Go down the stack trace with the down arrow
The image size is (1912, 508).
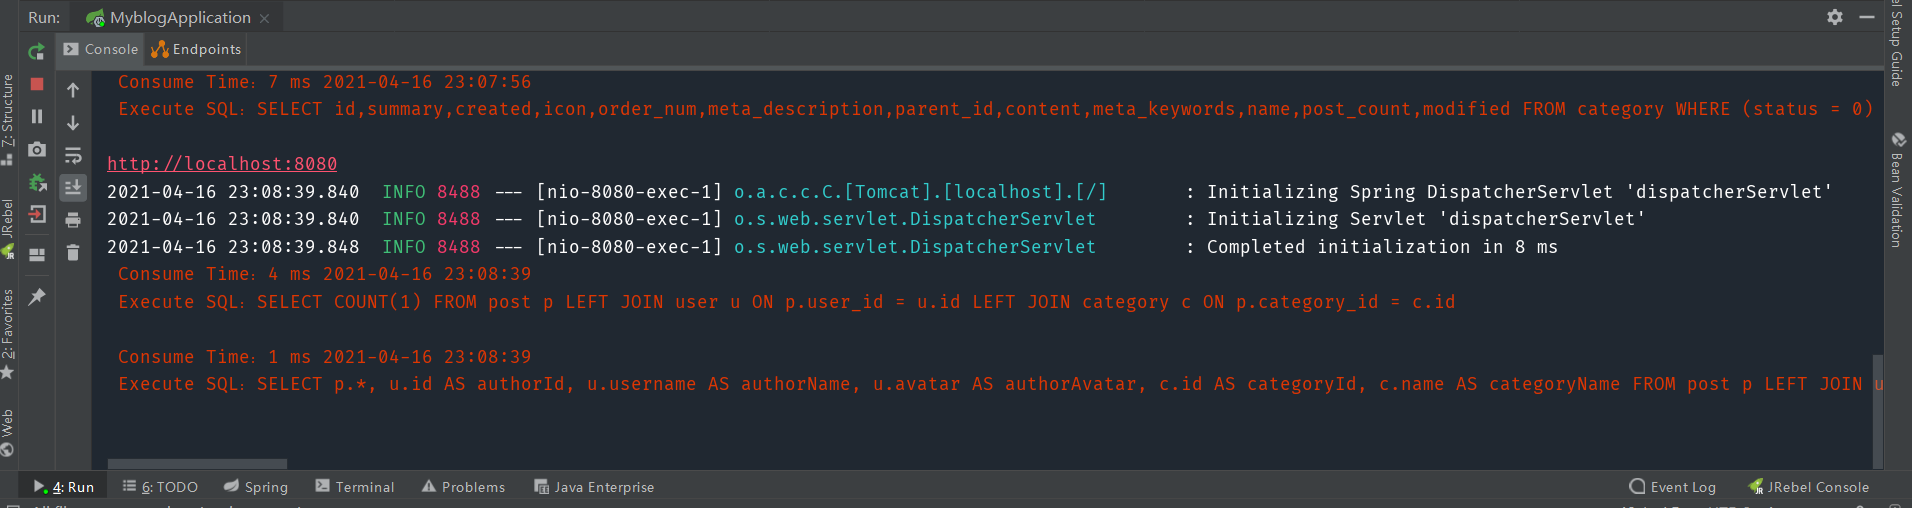(73, 123)
